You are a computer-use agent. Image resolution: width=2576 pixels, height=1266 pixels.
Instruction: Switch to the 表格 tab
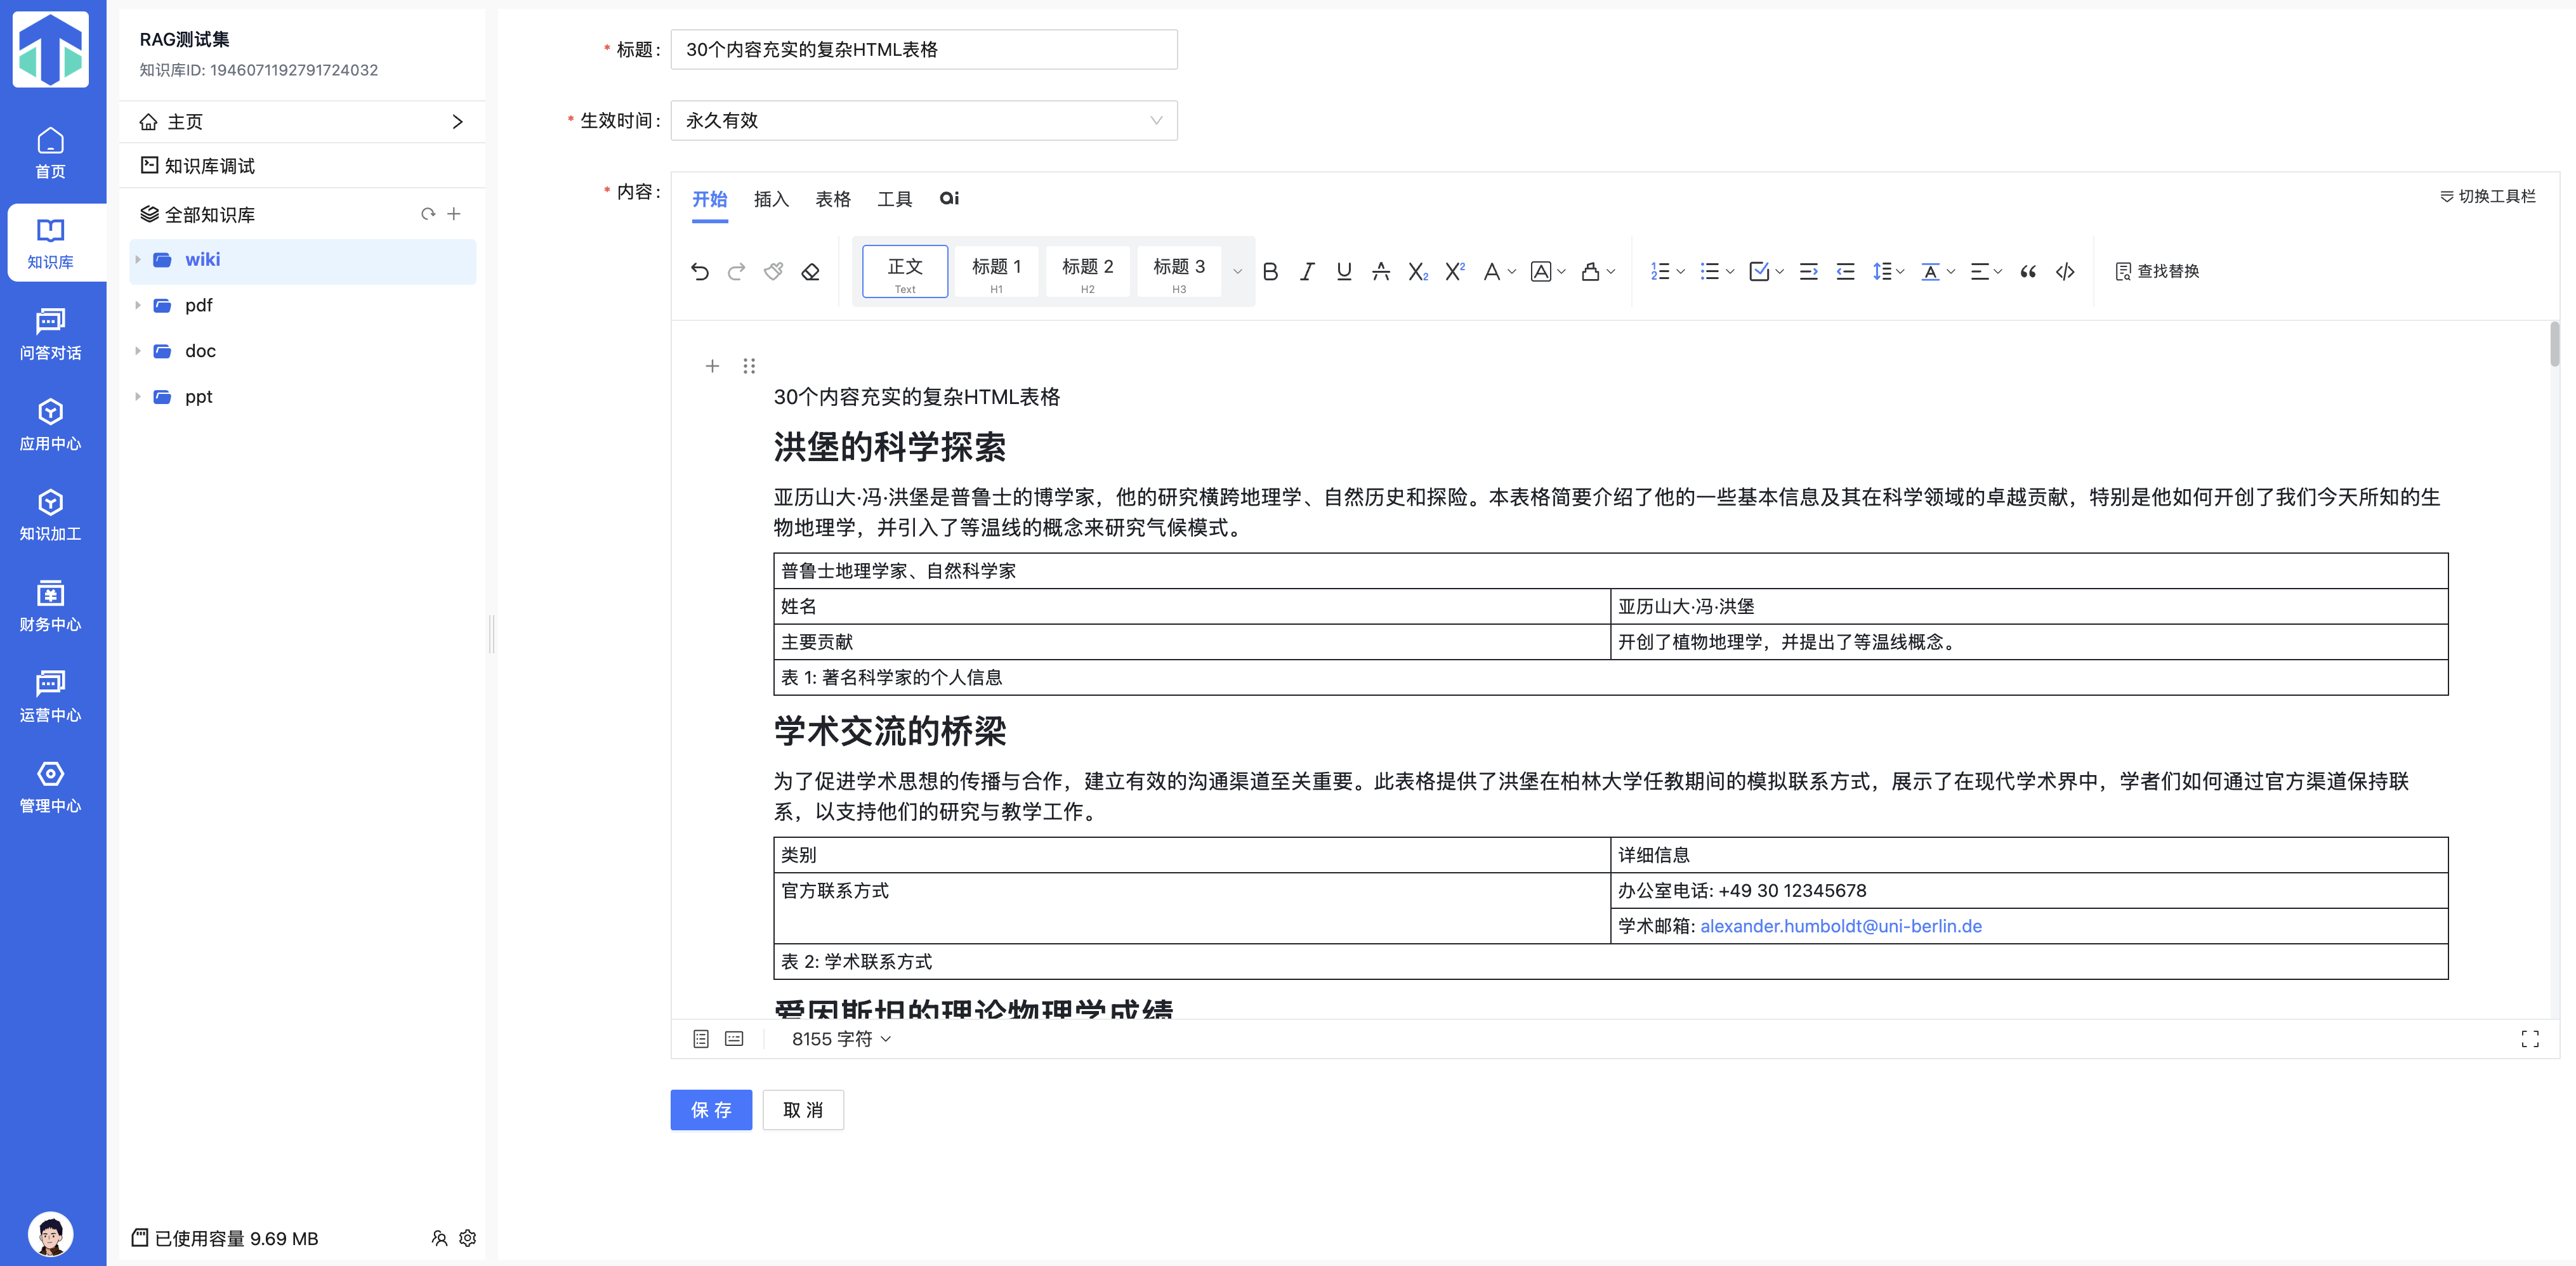(832, 199)
